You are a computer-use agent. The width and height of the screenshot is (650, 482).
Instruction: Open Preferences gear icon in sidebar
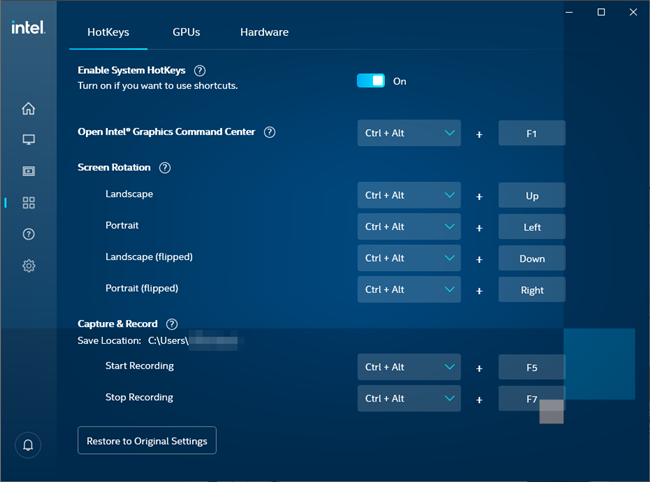tap(29, 266)
